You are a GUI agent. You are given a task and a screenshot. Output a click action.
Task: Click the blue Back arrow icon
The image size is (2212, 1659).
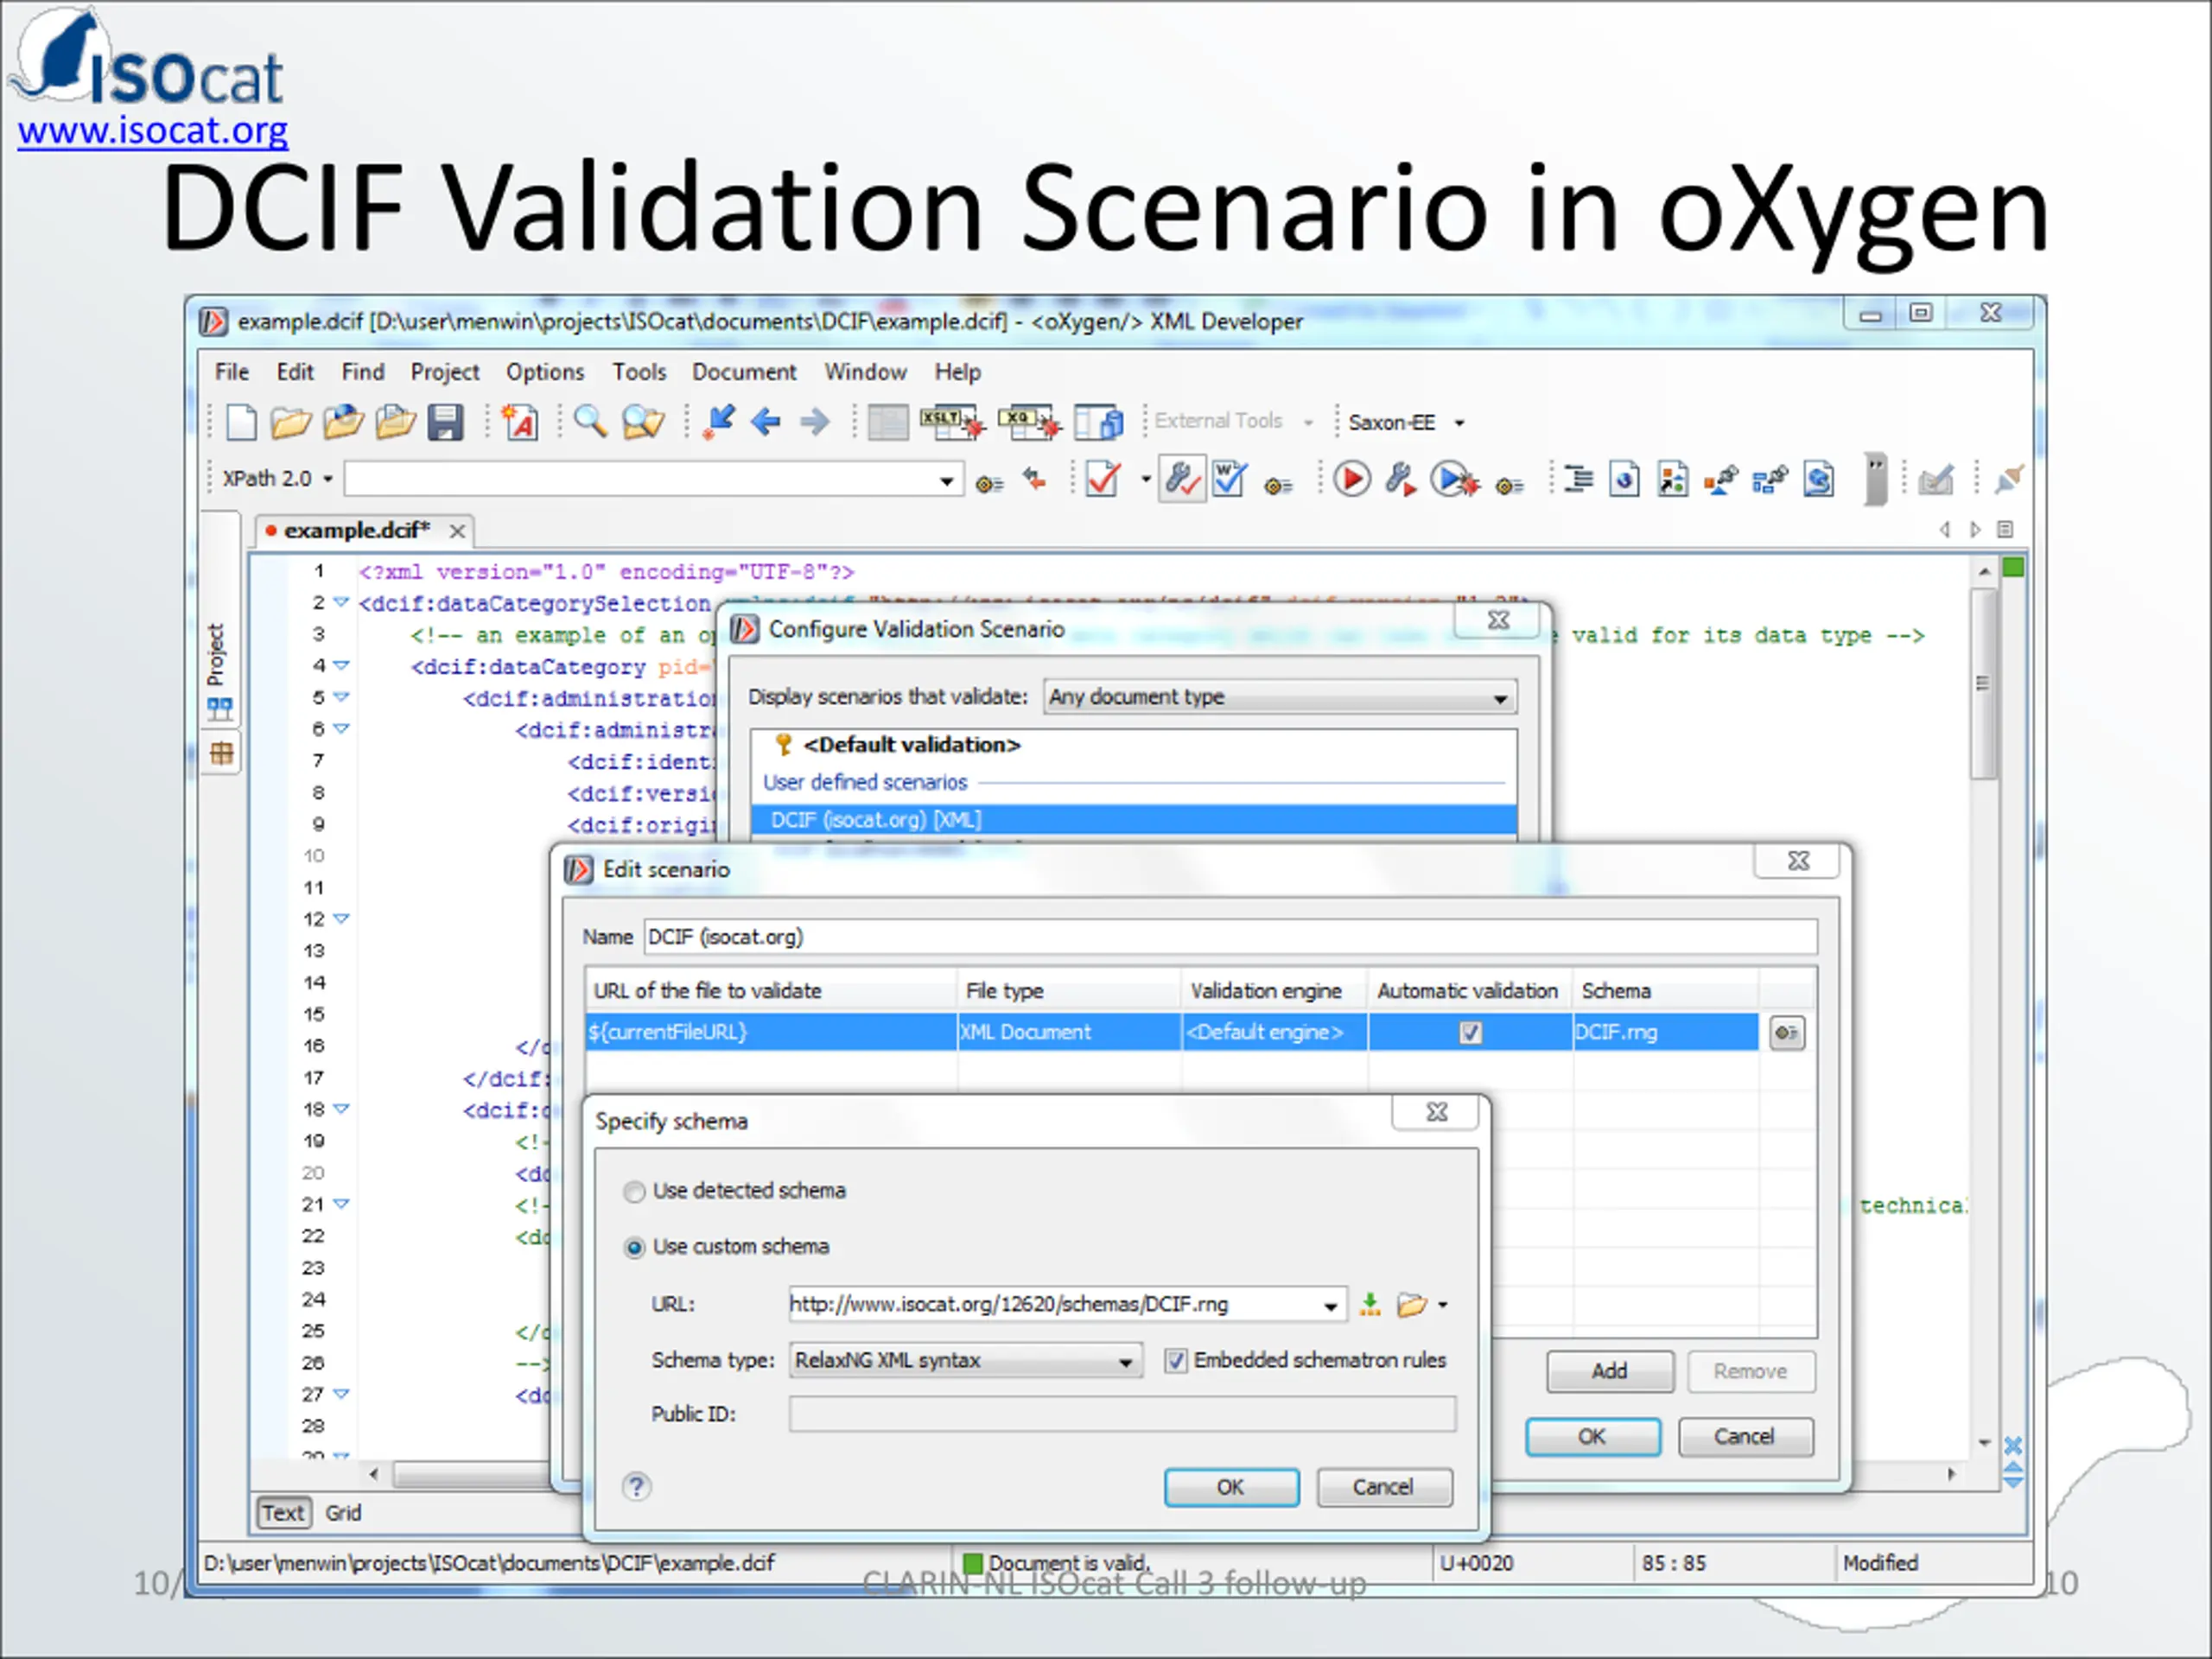tap(766, 422)
